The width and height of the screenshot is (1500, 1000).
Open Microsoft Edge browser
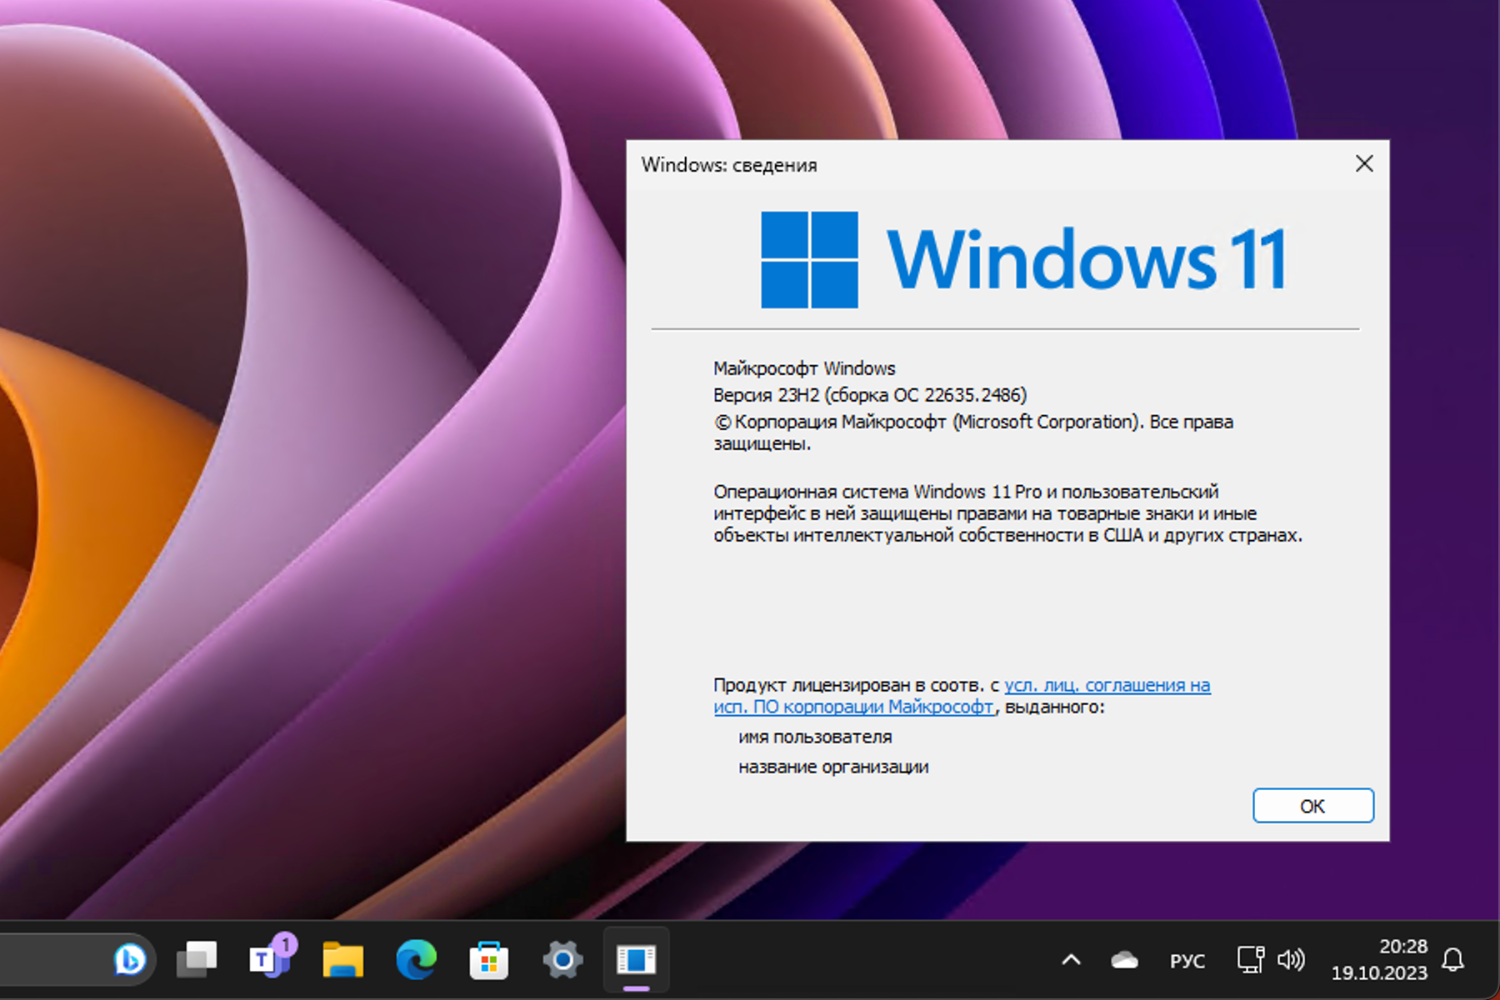[416, 958]
